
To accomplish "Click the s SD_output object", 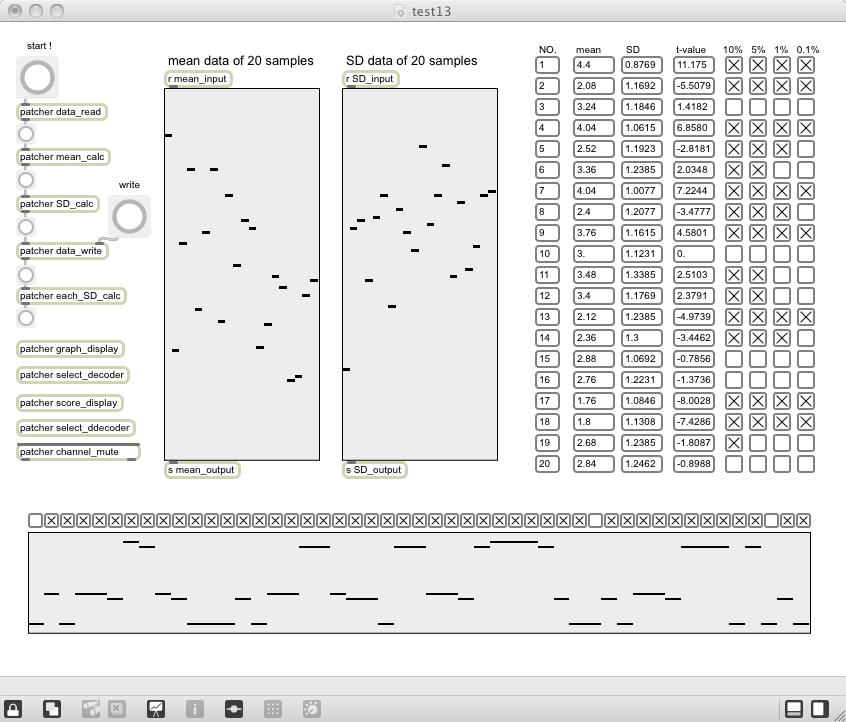I will point(374,469).
